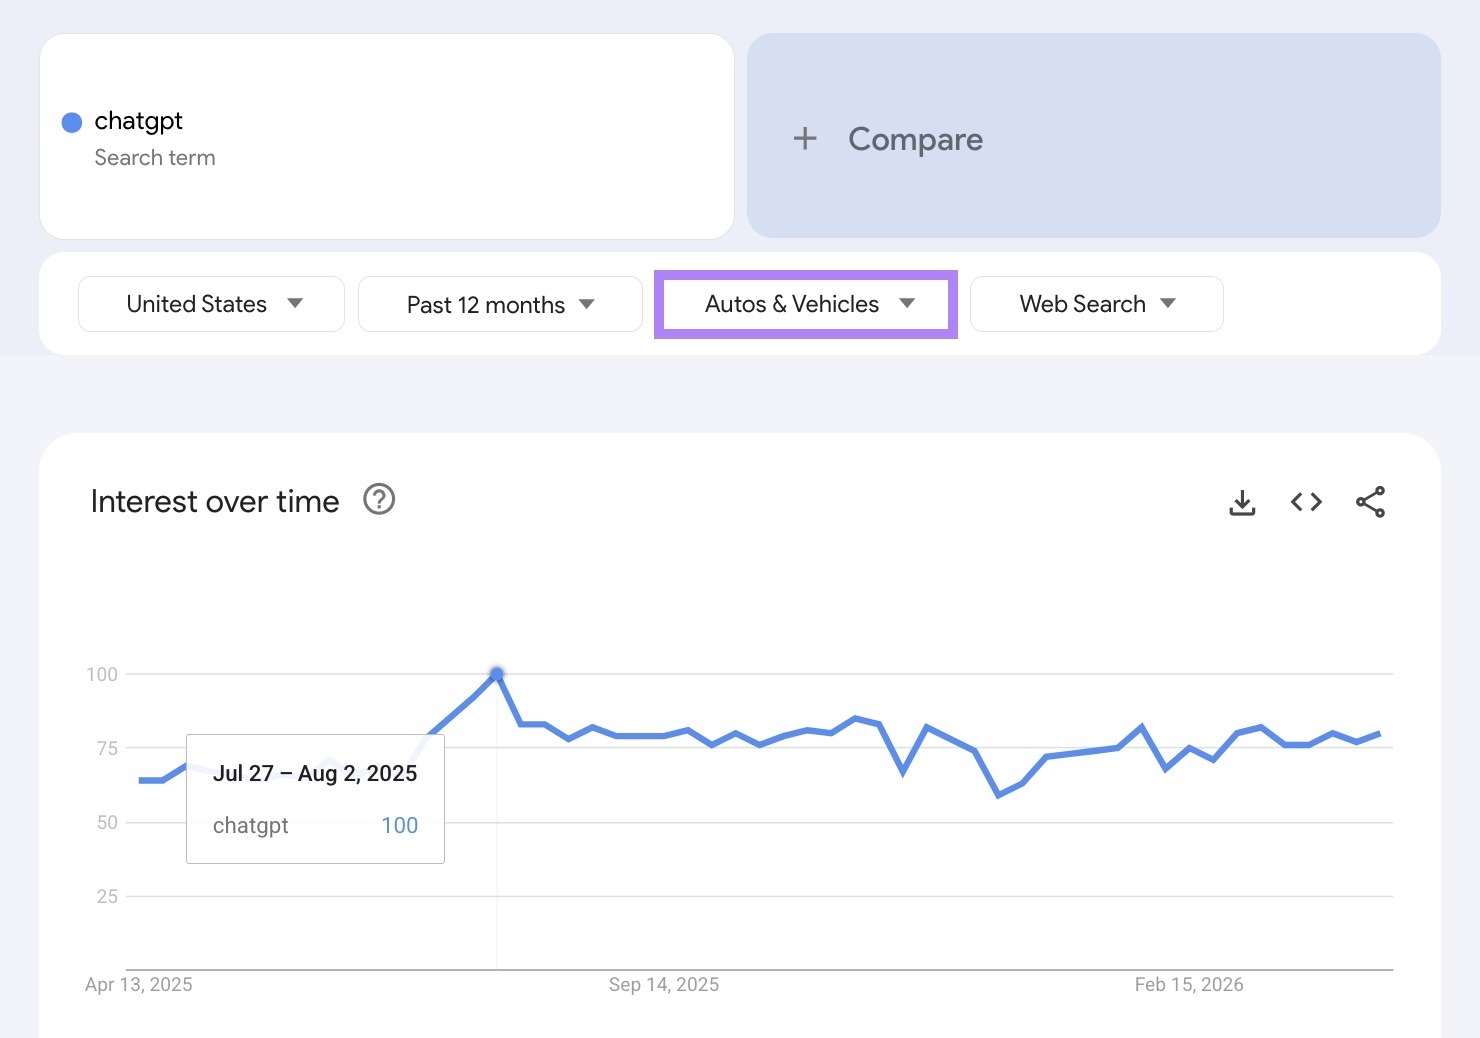1480x1038 pixels.
Task: Click the blue dot beside chatgpt
Action: (x=71, y=121)
